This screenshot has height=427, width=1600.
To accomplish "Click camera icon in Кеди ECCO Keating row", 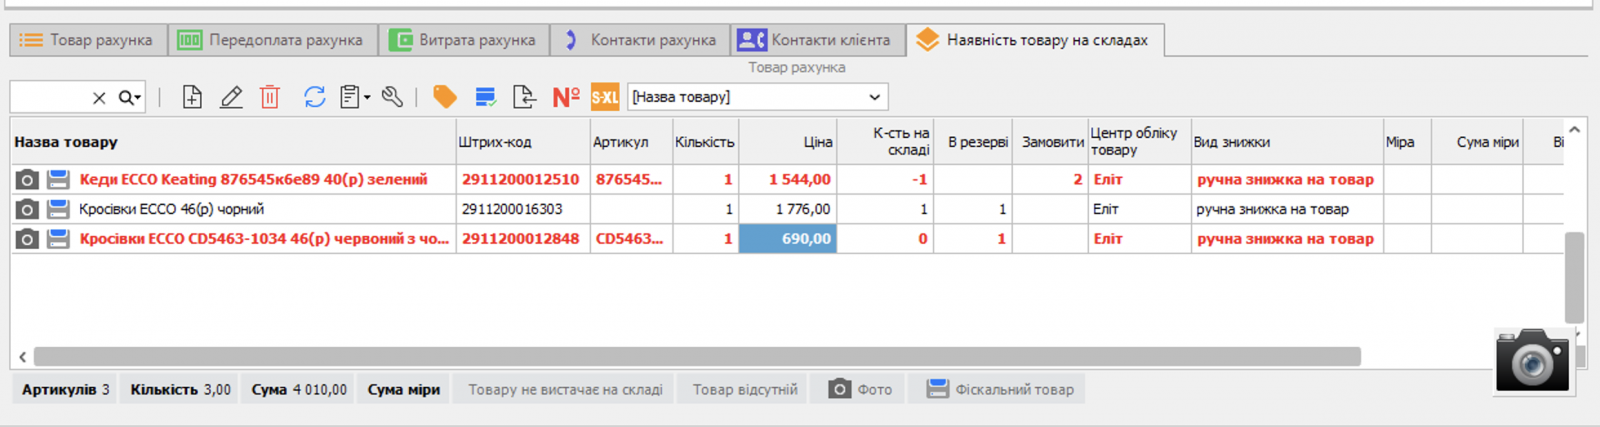I will coord(27,180).
